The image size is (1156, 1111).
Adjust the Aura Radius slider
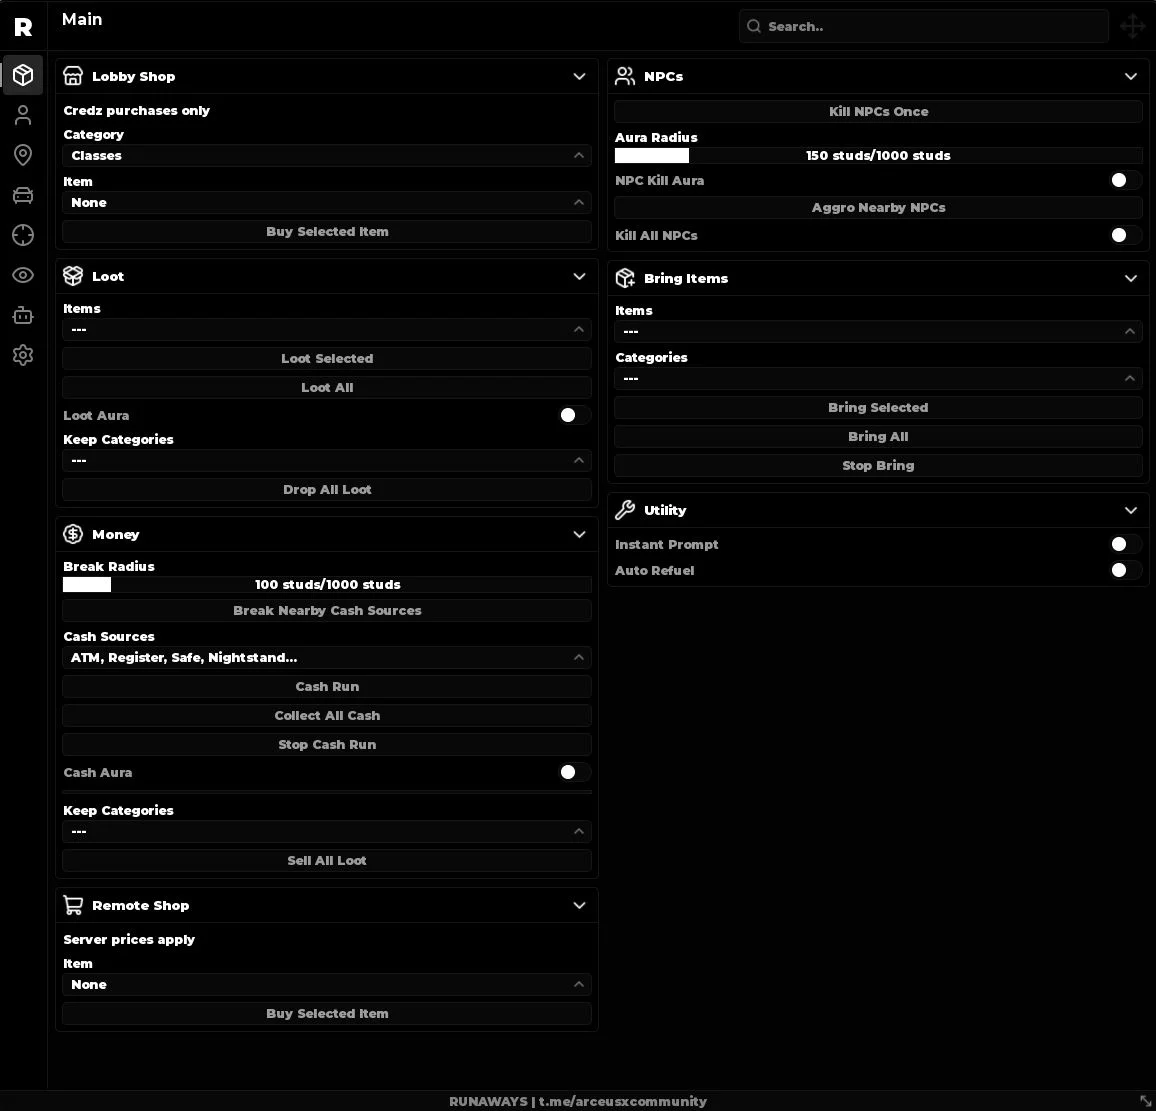[x=878, y=156]
